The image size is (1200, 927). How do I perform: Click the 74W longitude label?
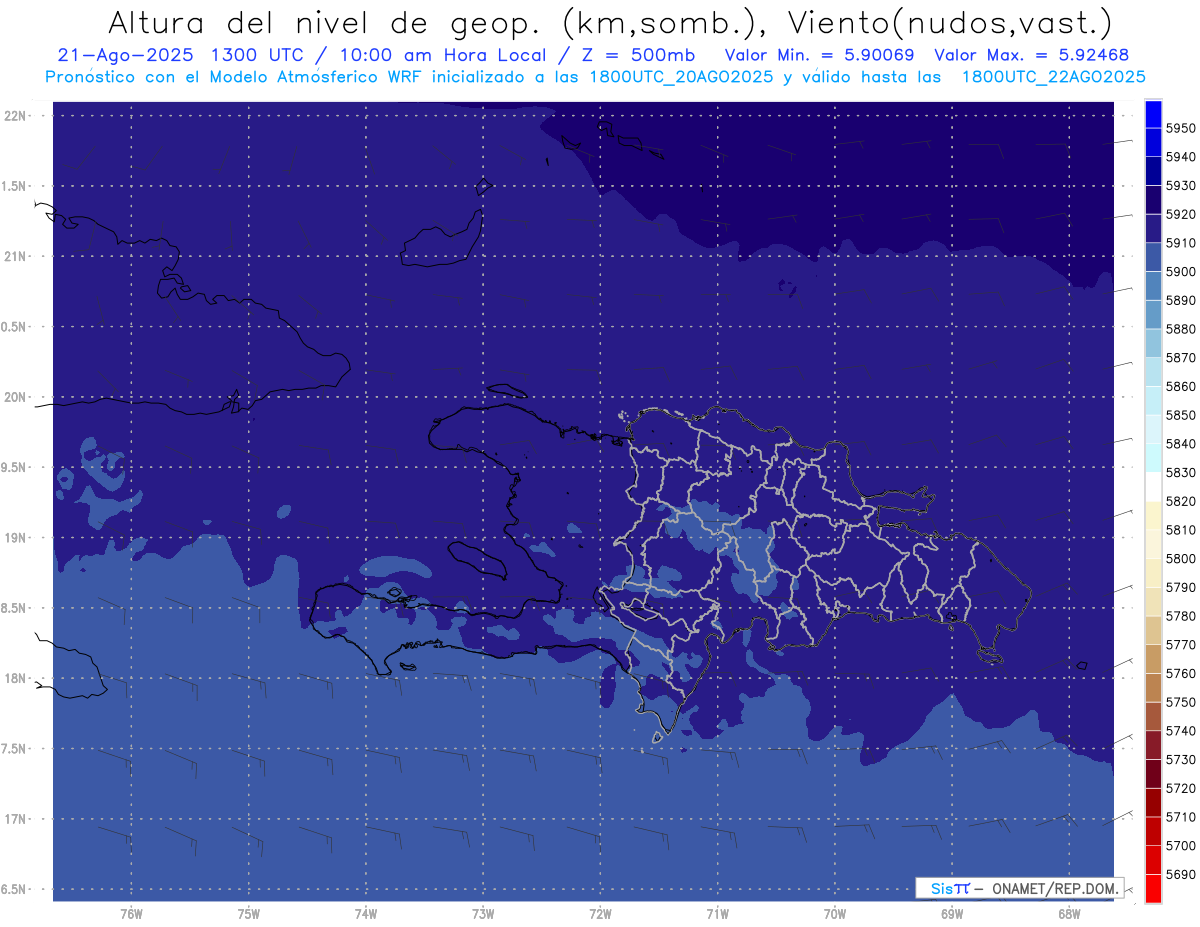click(366, 914)
